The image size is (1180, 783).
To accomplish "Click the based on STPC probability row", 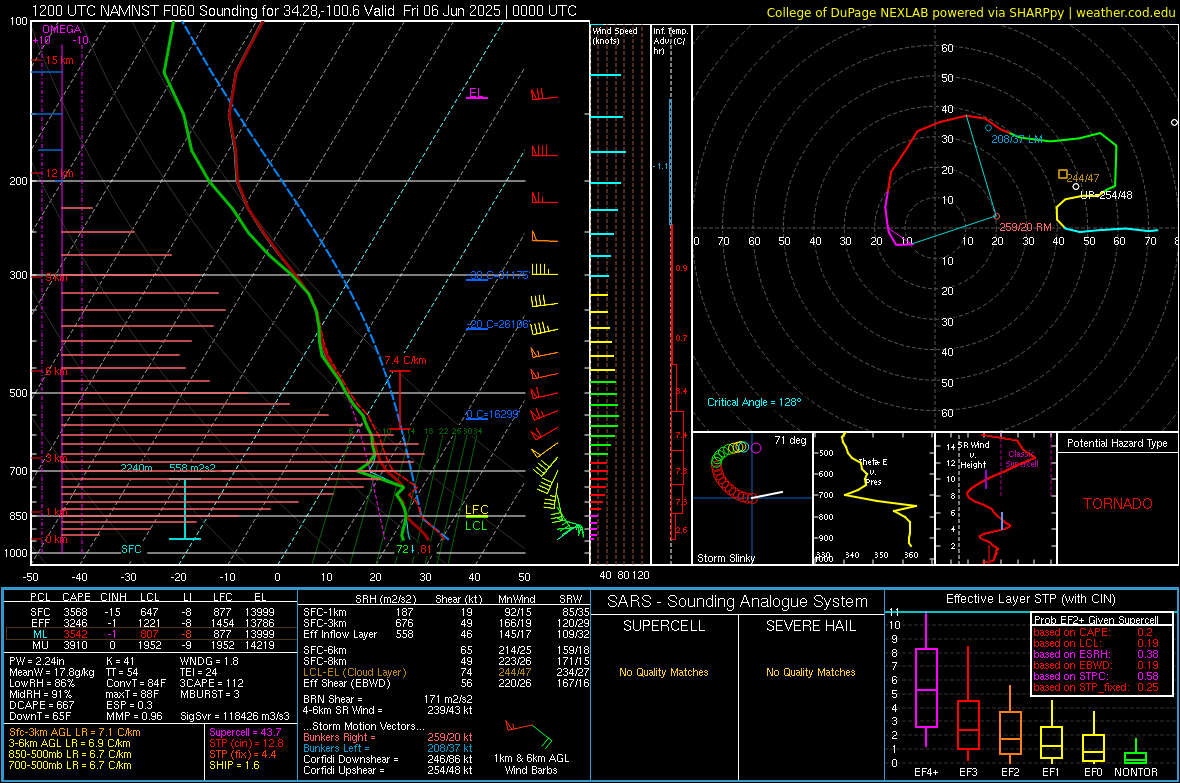I will point(1096,676).
